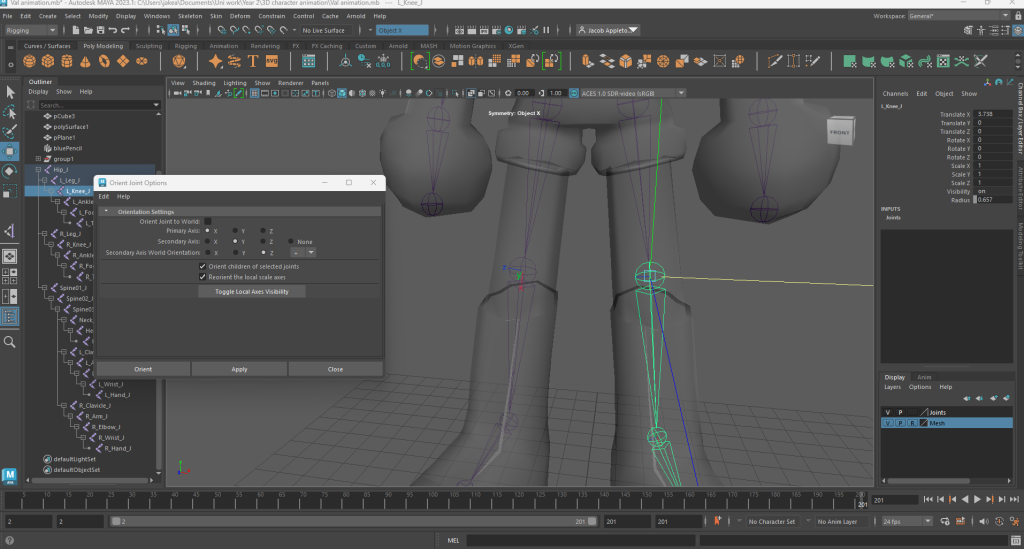The image size is (1024, 549).
Task: Select the polygon Type text tool
Action: coord(254,61)
